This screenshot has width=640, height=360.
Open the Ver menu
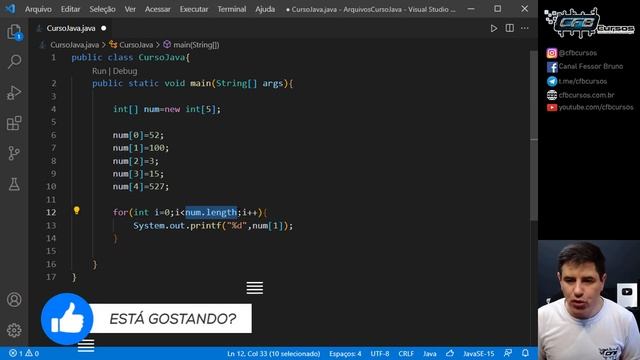coord(130,9)
